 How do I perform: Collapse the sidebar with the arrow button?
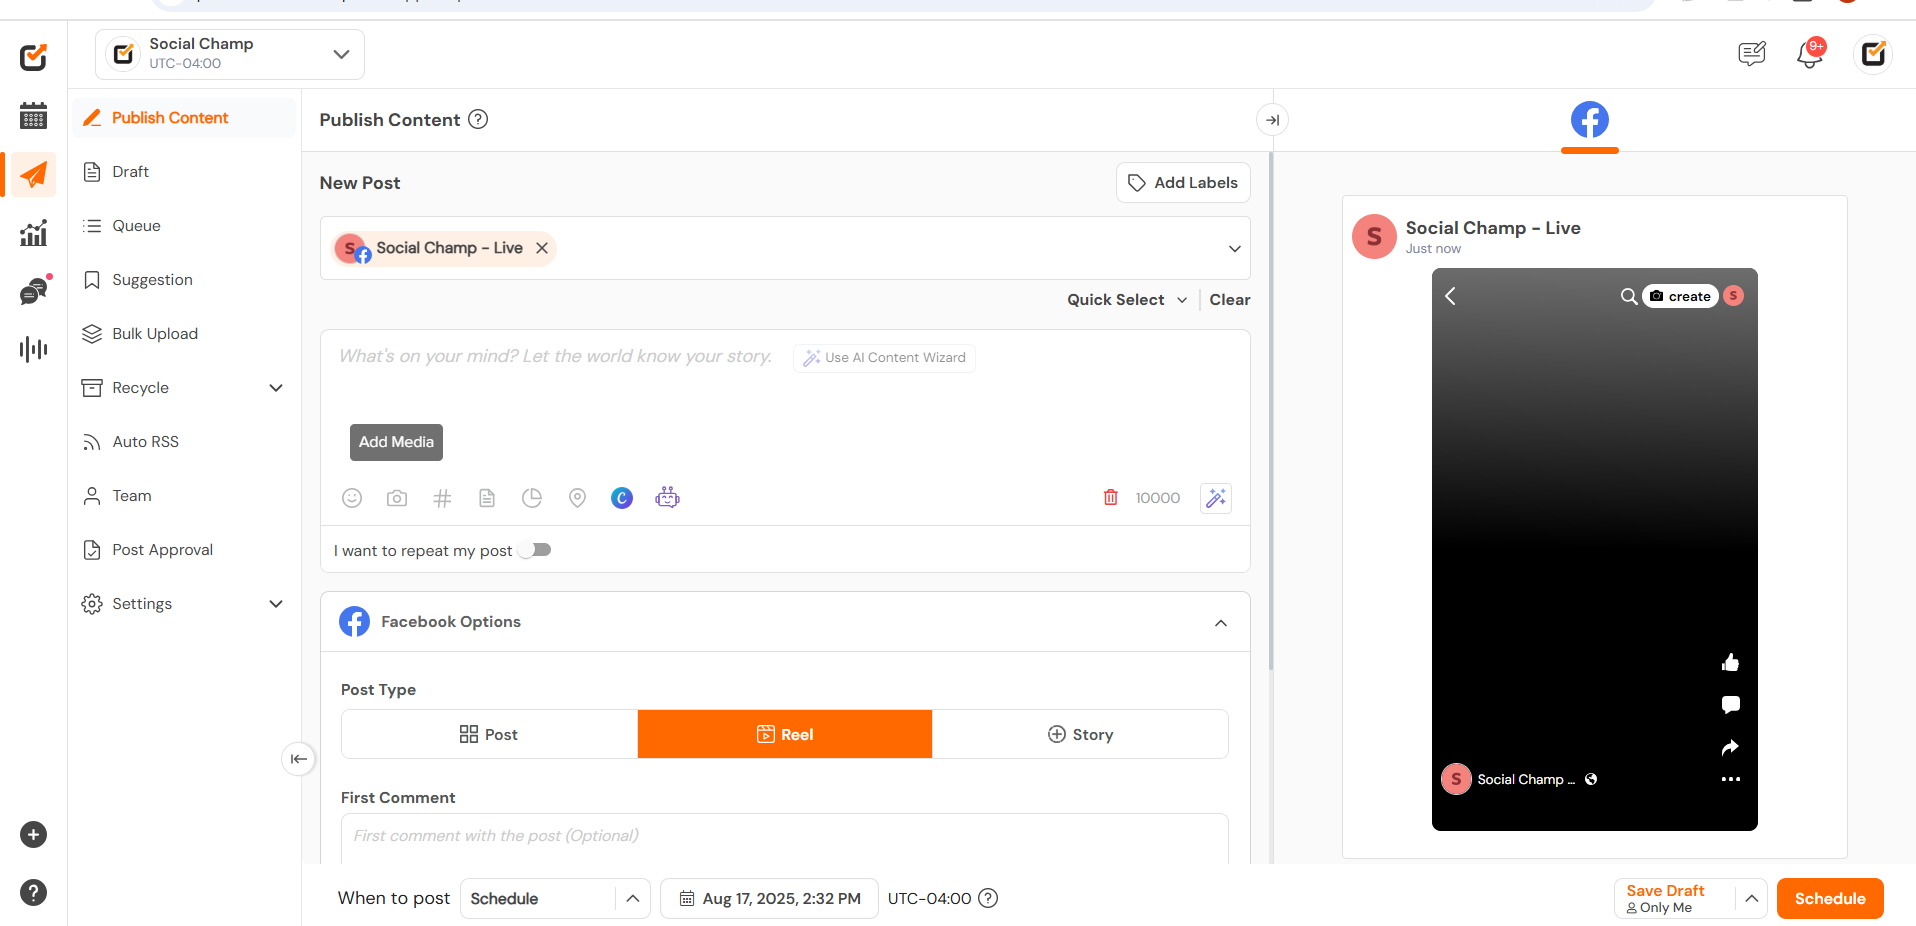pos(298,759)
